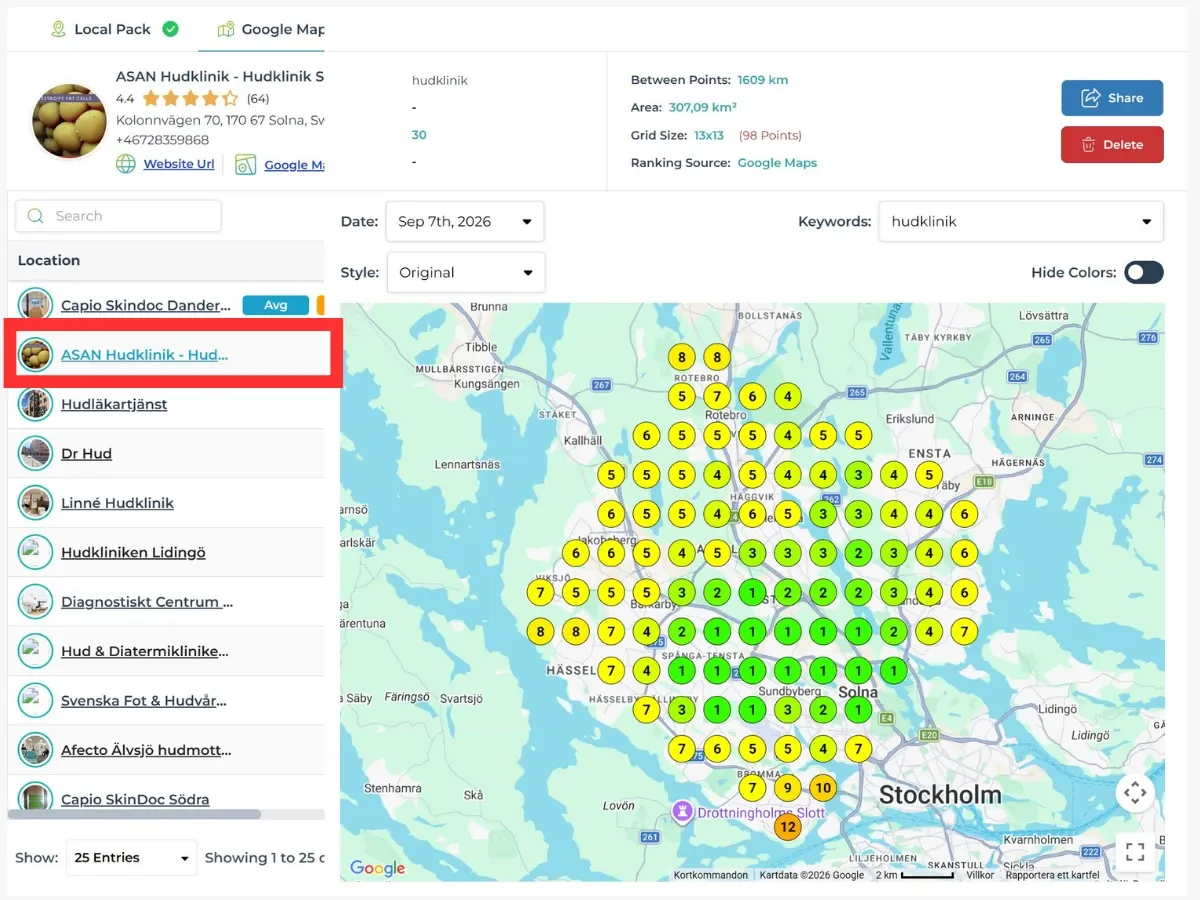This screenshot has width=1200, height=900.
Task: Select Capio SkinDoc Södra listing
Action: (135, 799)
